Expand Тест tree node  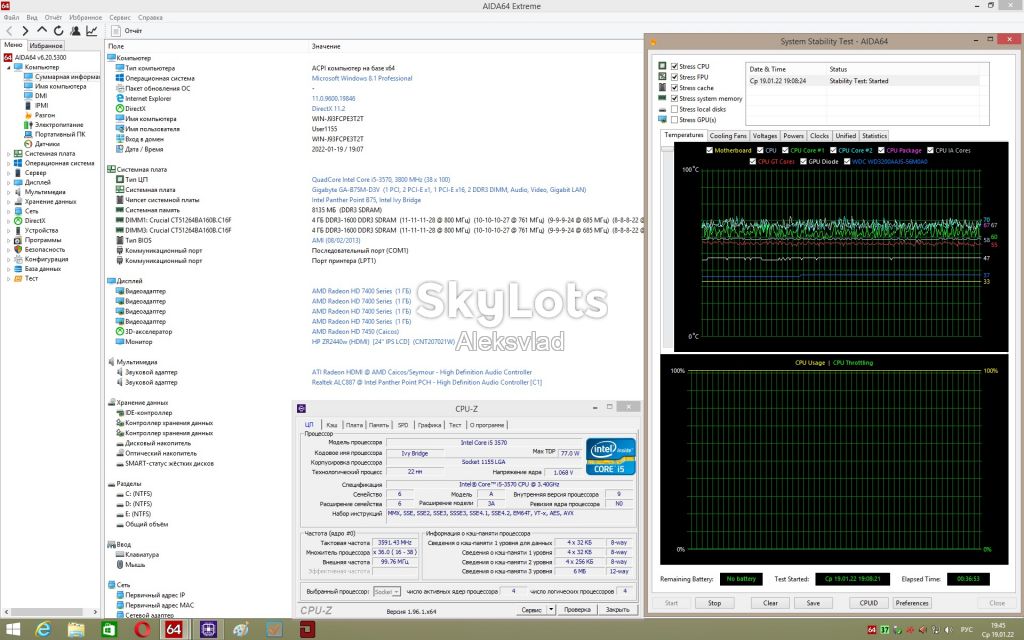coord(8,278)
